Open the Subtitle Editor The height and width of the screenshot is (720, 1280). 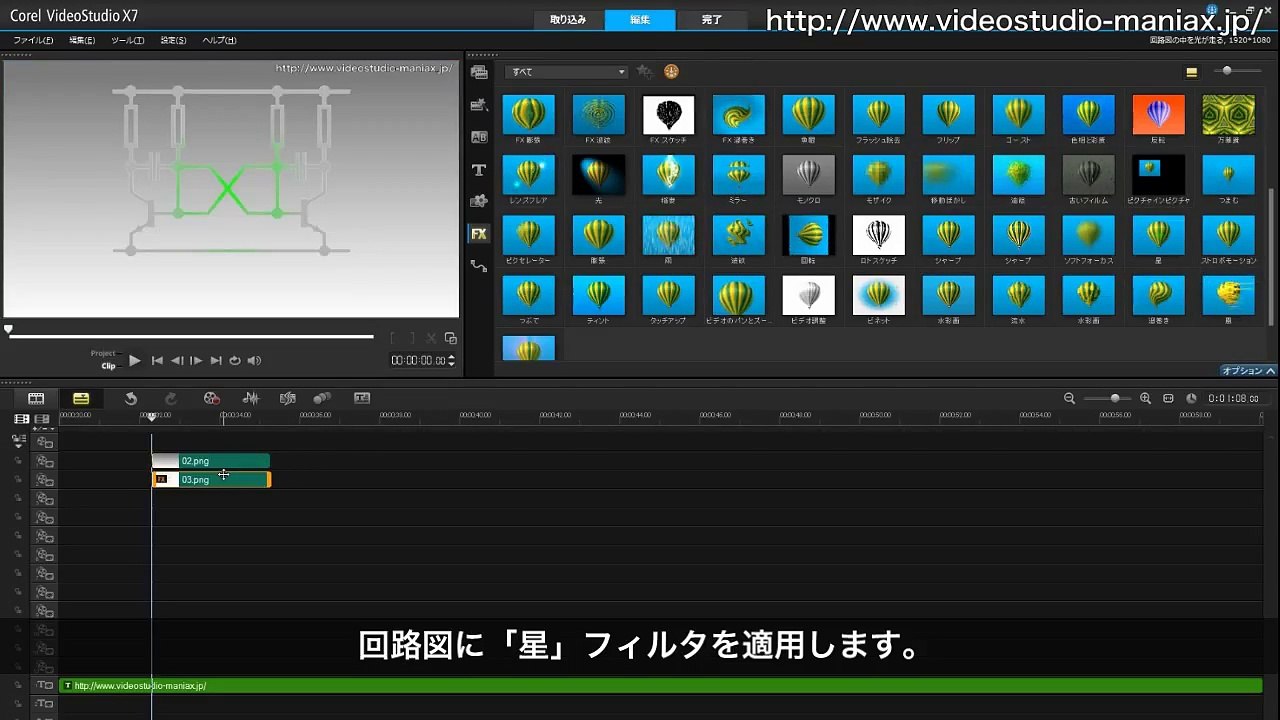pos(362,398)
